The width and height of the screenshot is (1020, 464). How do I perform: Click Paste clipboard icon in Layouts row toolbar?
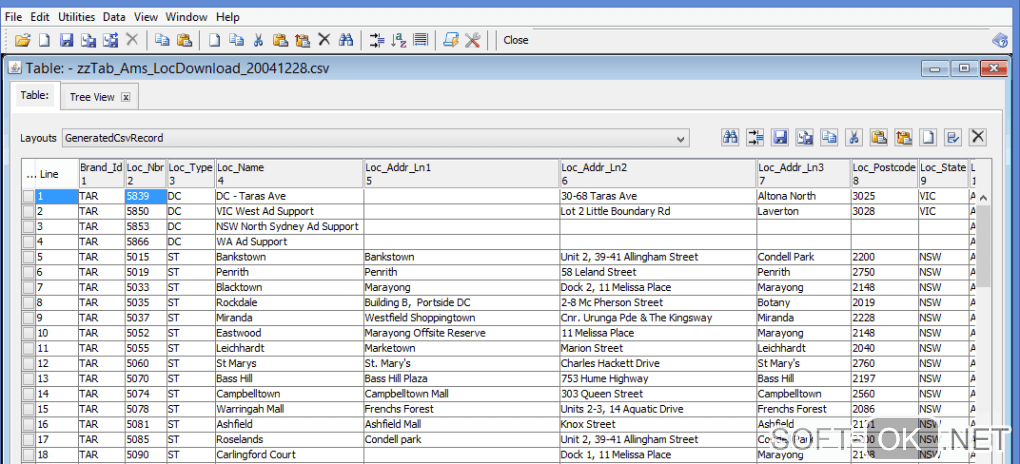coord(879,137)
